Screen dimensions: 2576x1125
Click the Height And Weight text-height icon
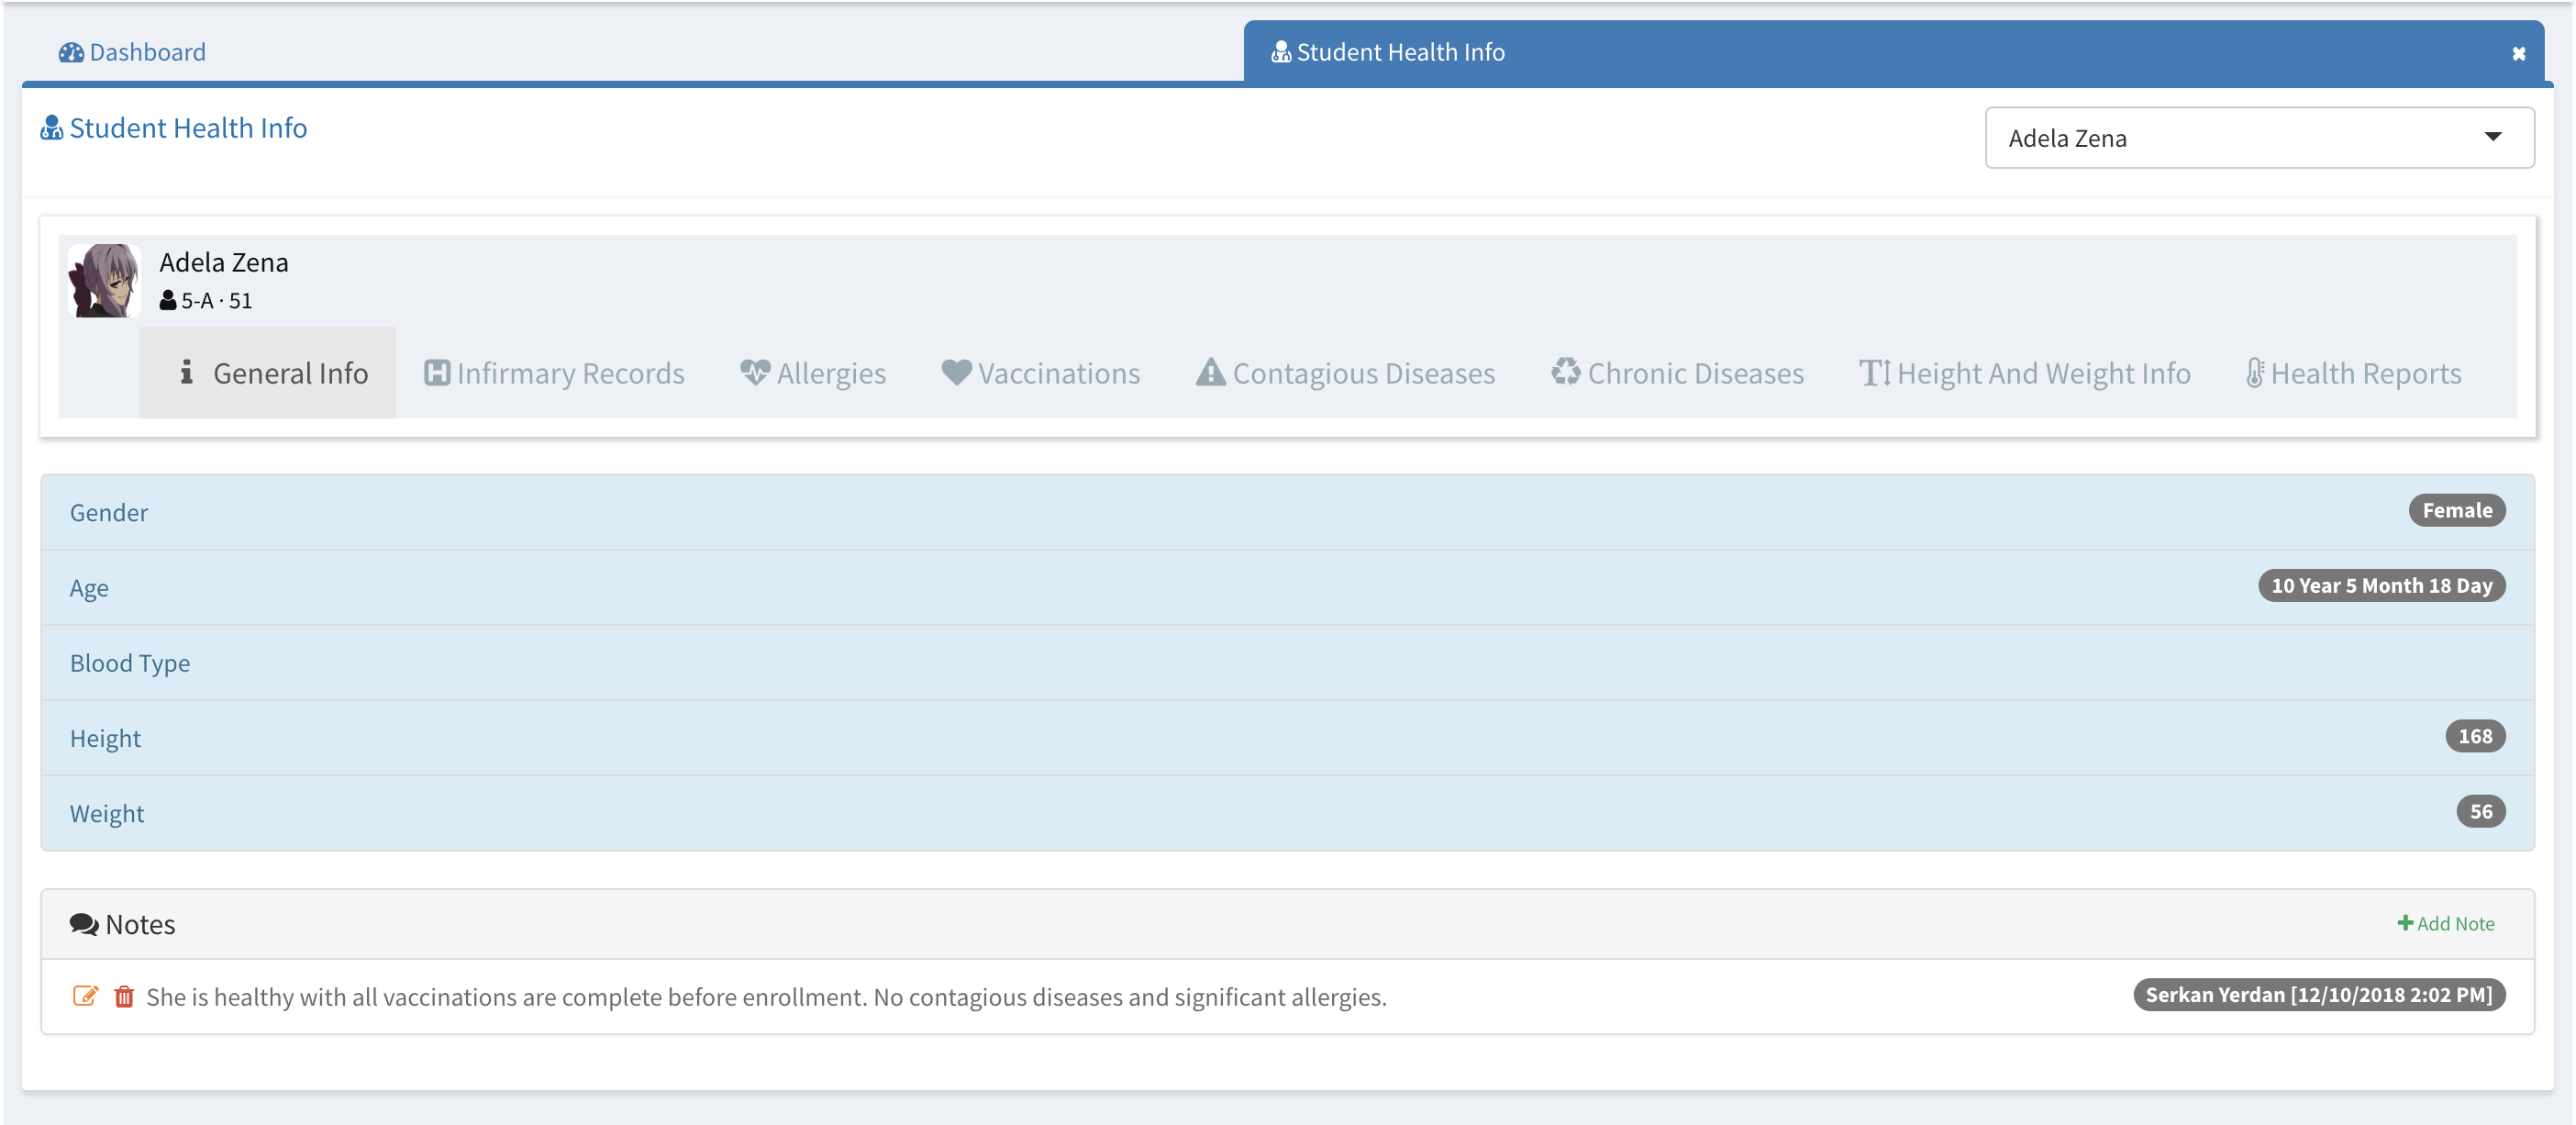(1874, 373)
